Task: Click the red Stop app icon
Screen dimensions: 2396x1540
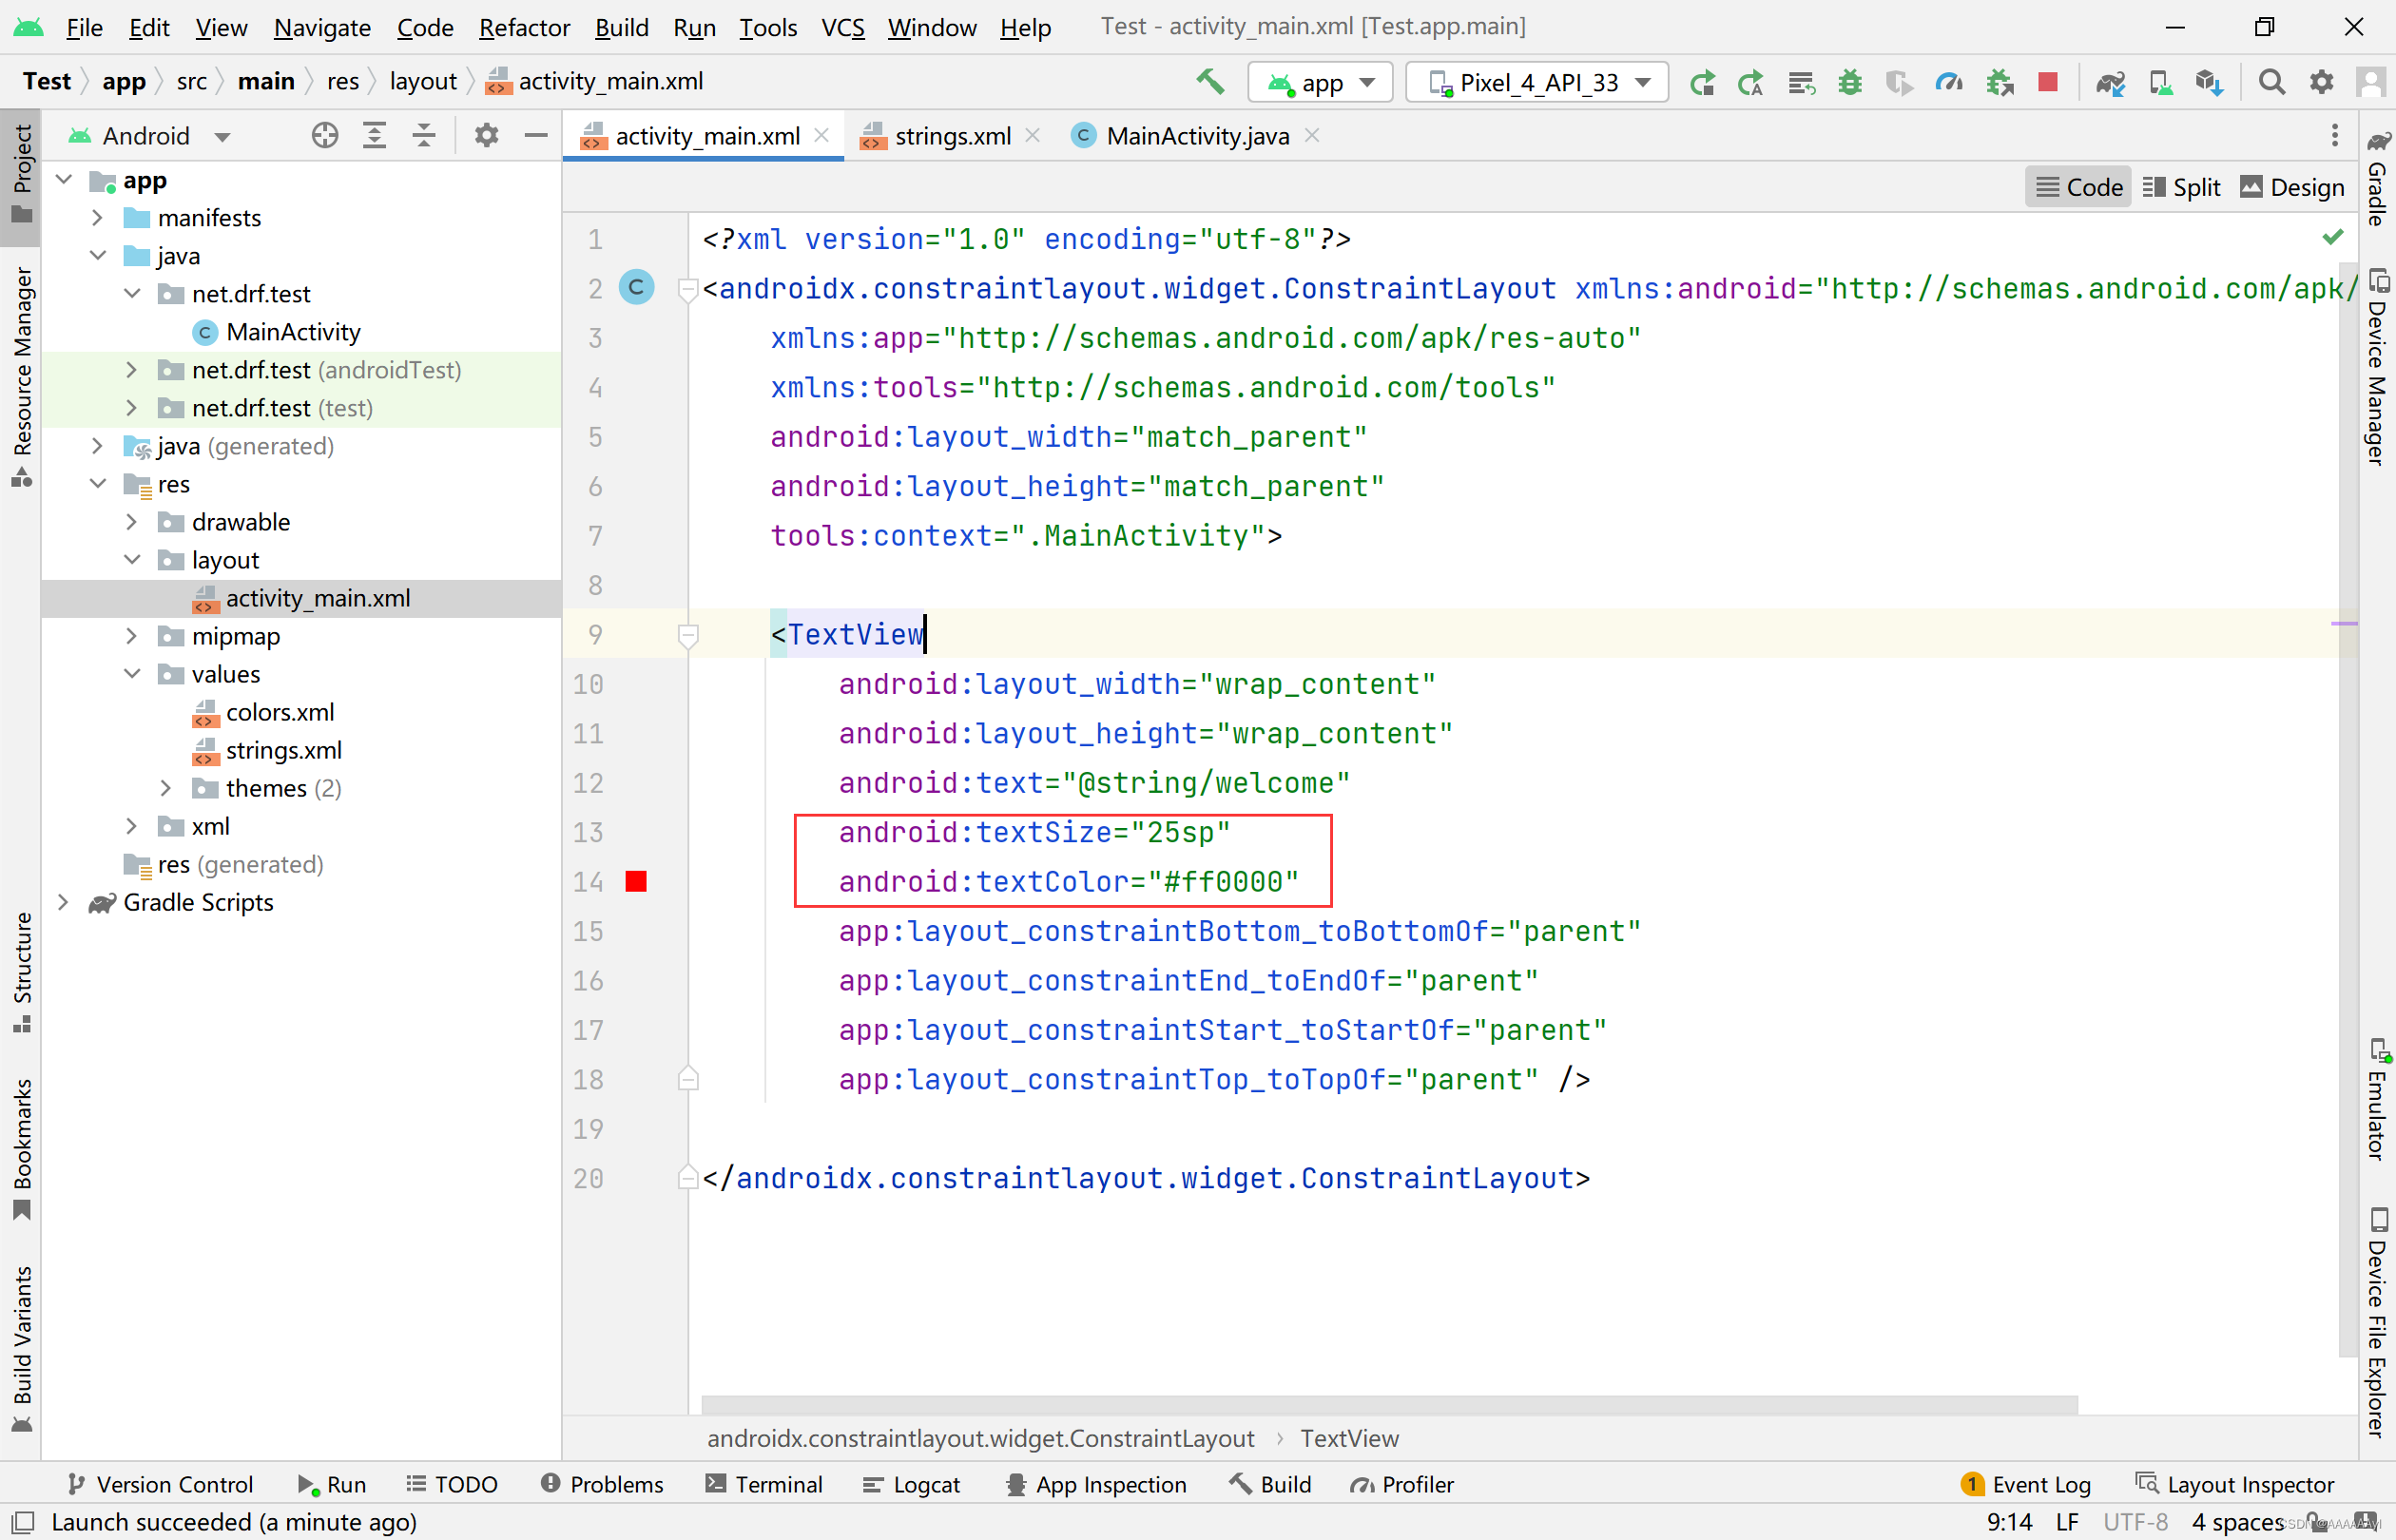Action: [2048, 82]
